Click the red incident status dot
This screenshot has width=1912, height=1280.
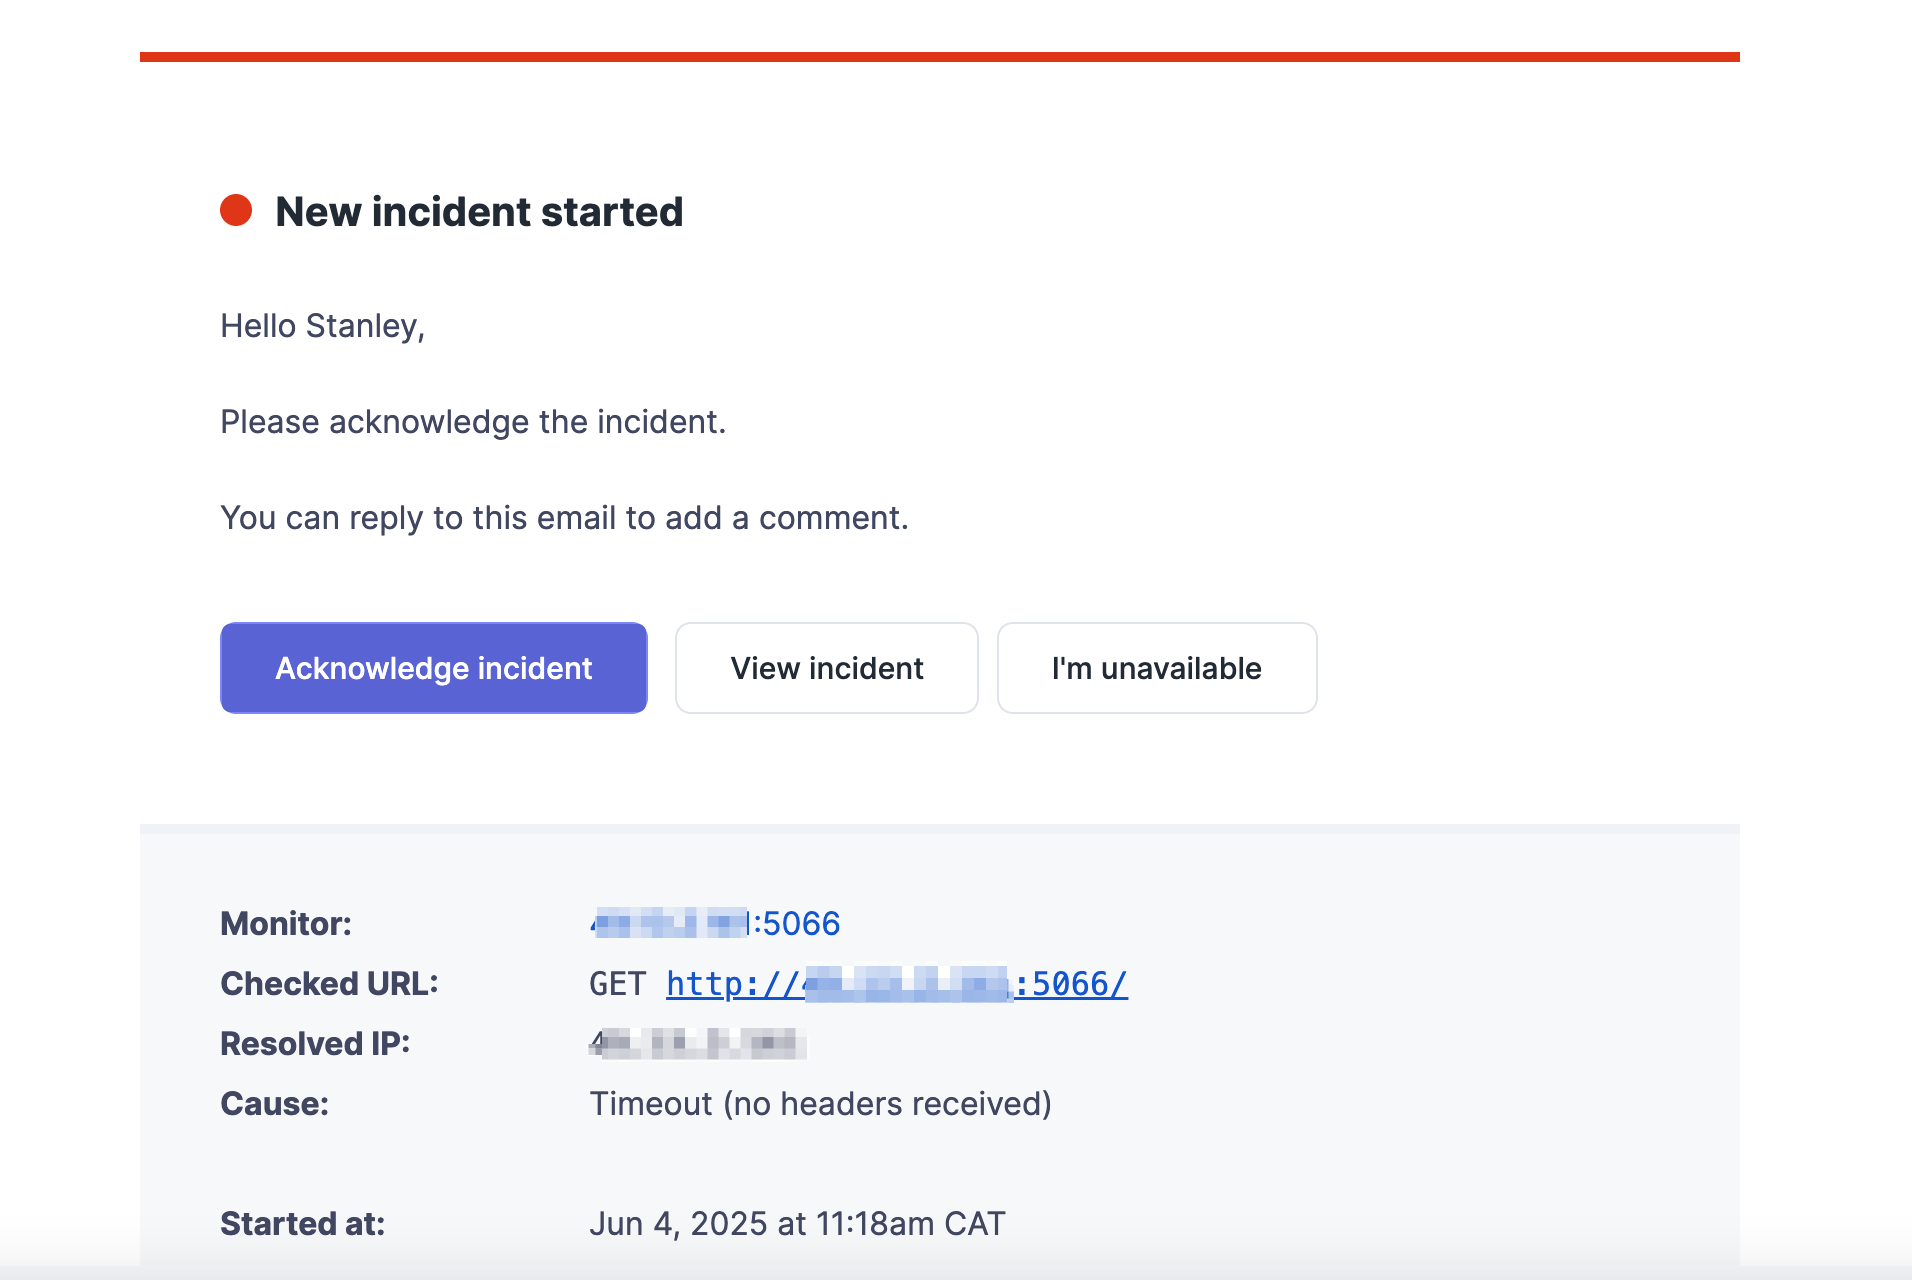tap(236, 210)
